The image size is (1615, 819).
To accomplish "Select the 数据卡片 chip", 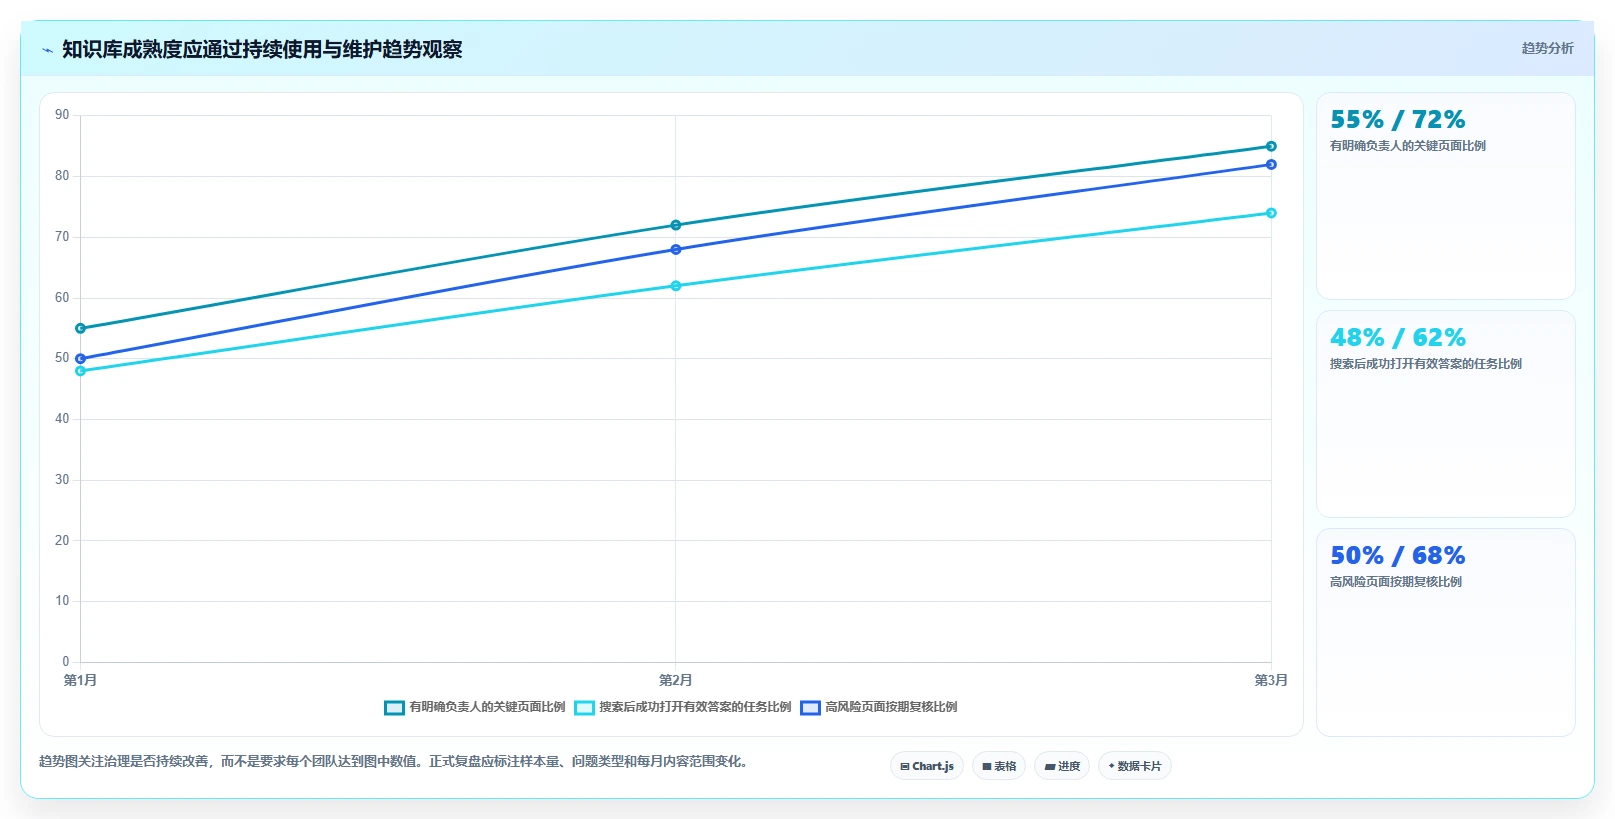I will pyautogui.click(x=1135, y=766).
